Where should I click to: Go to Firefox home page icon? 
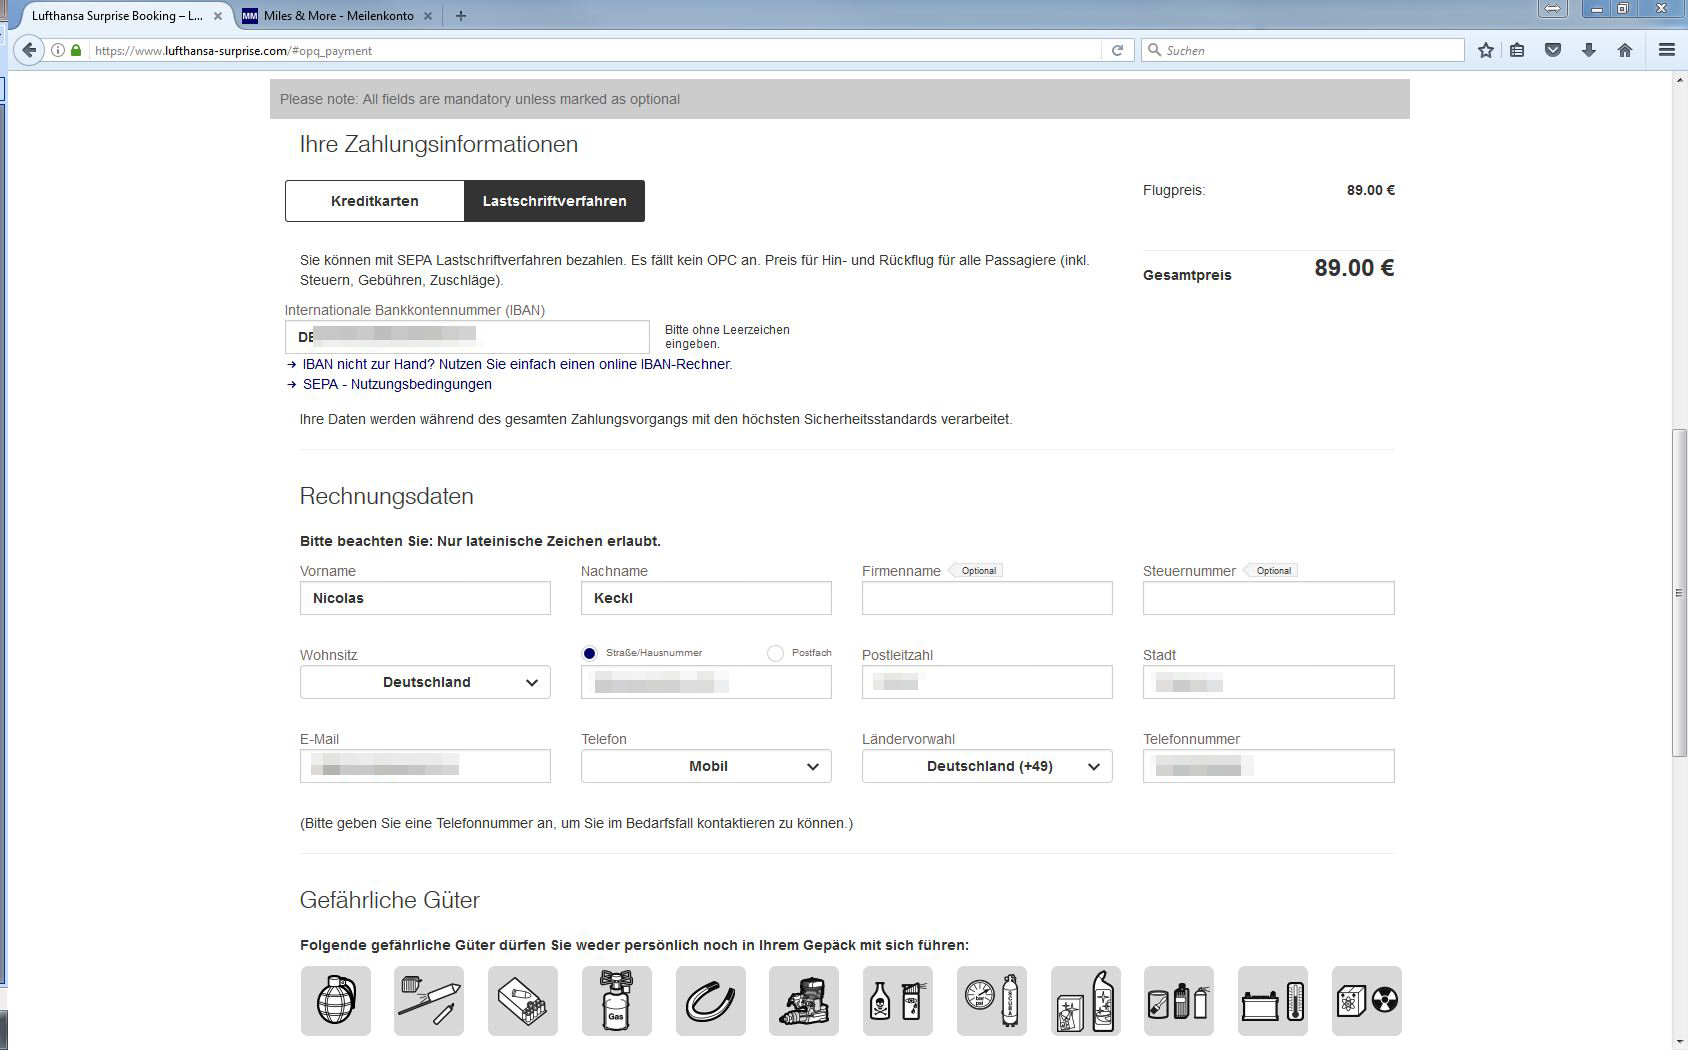click(1625, 50)
